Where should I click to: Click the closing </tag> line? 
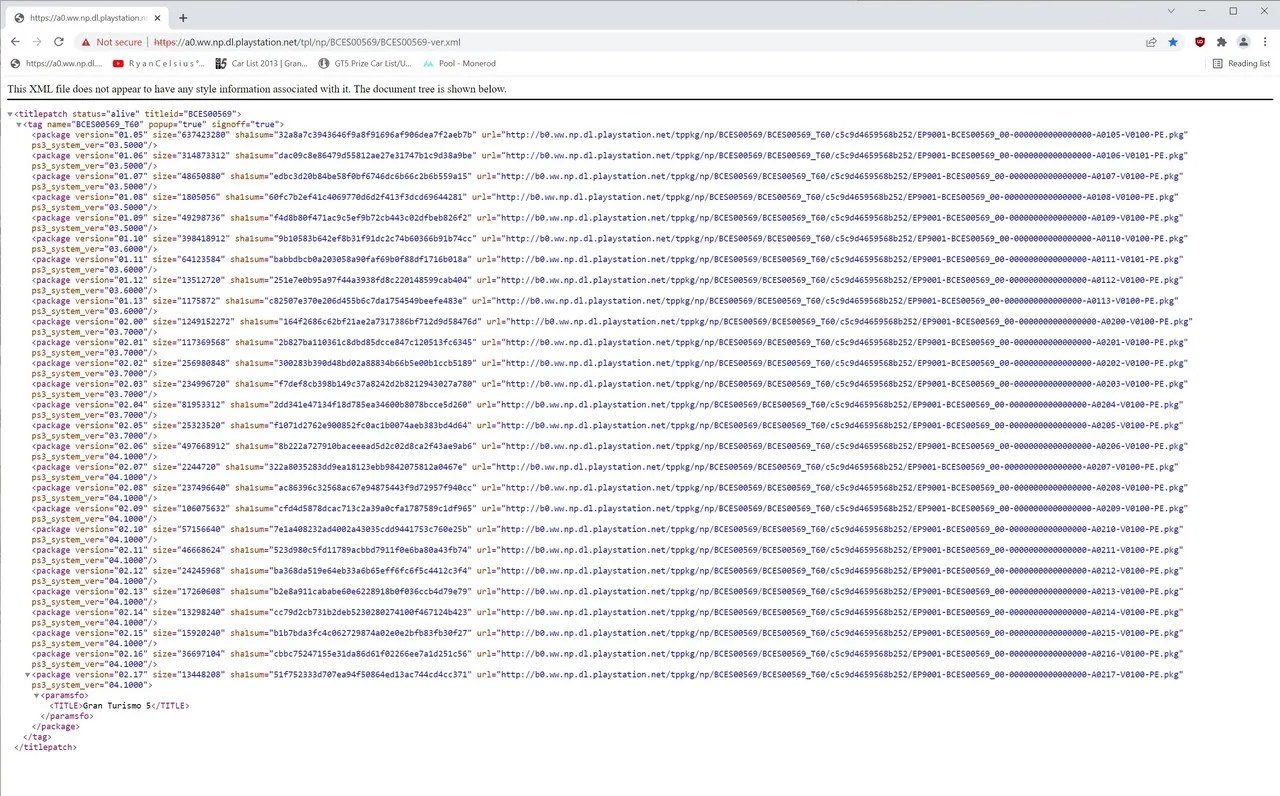point(37,737)
